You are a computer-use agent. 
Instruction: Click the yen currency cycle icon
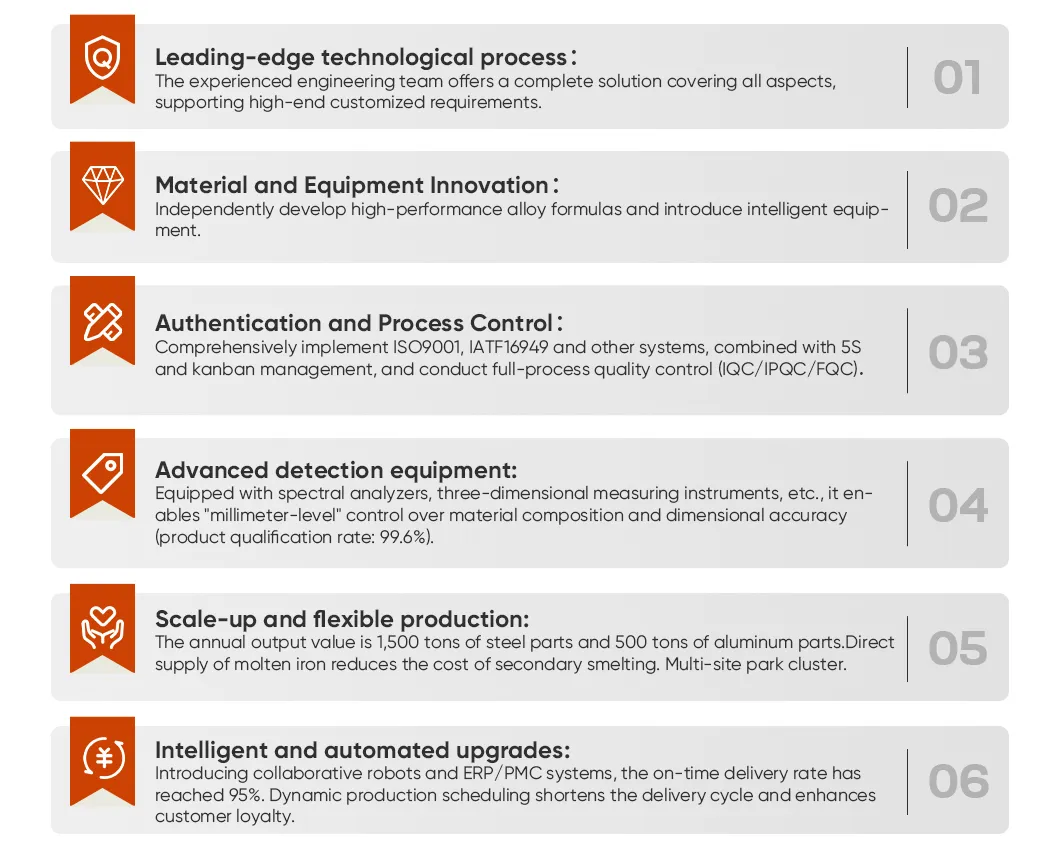tap(102, 759)
